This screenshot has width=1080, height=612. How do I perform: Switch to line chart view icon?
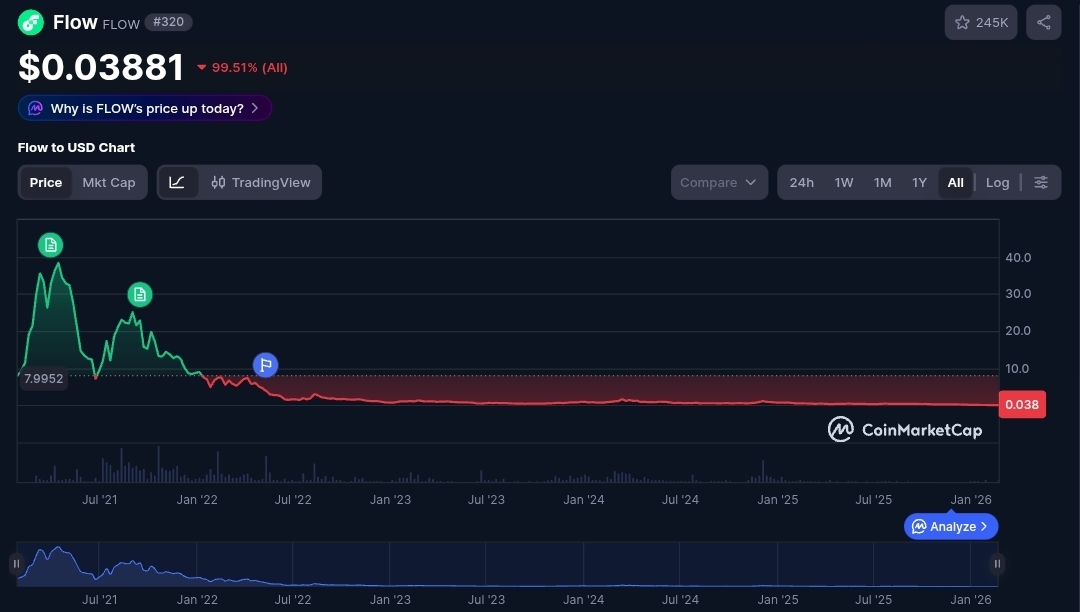pyautogui.click(x=177, y=182)
